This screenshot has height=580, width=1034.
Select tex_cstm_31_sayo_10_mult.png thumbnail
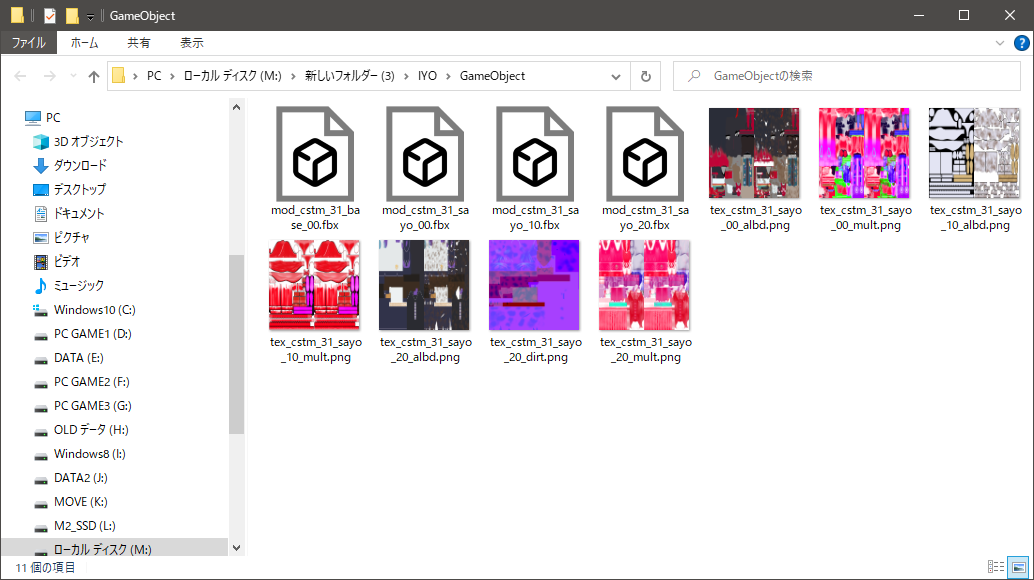pos(315,285)
